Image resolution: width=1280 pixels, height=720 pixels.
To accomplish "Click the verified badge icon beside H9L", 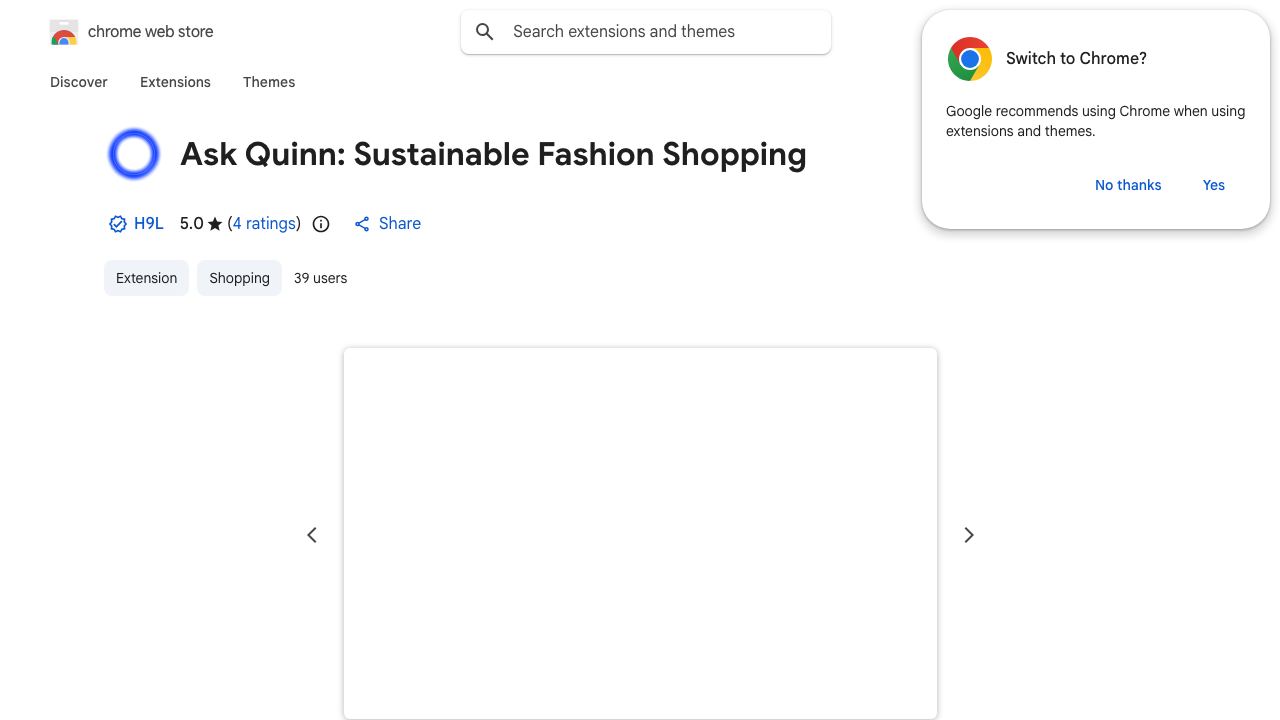I will [117, 224].
